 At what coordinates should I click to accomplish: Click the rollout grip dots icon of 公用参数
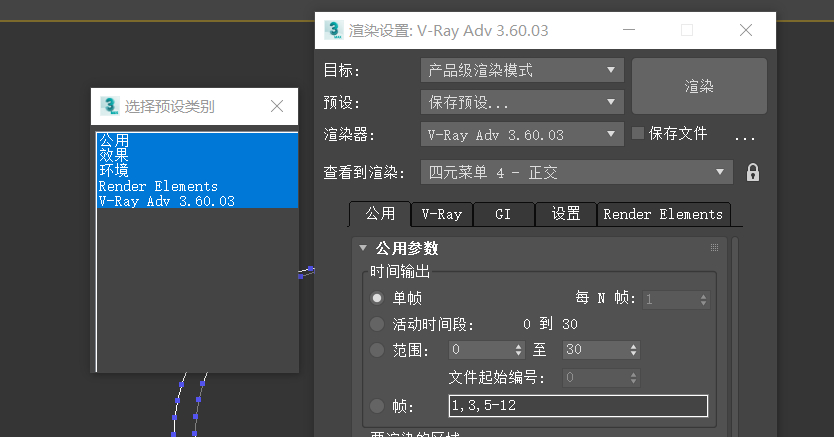714,248
